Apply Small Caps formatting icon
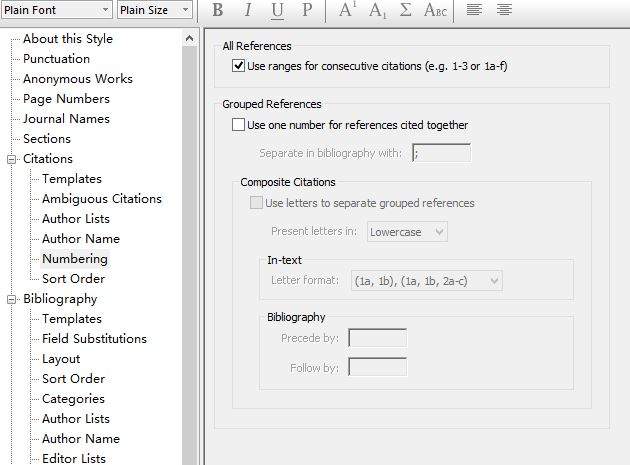 pos(435,11)
